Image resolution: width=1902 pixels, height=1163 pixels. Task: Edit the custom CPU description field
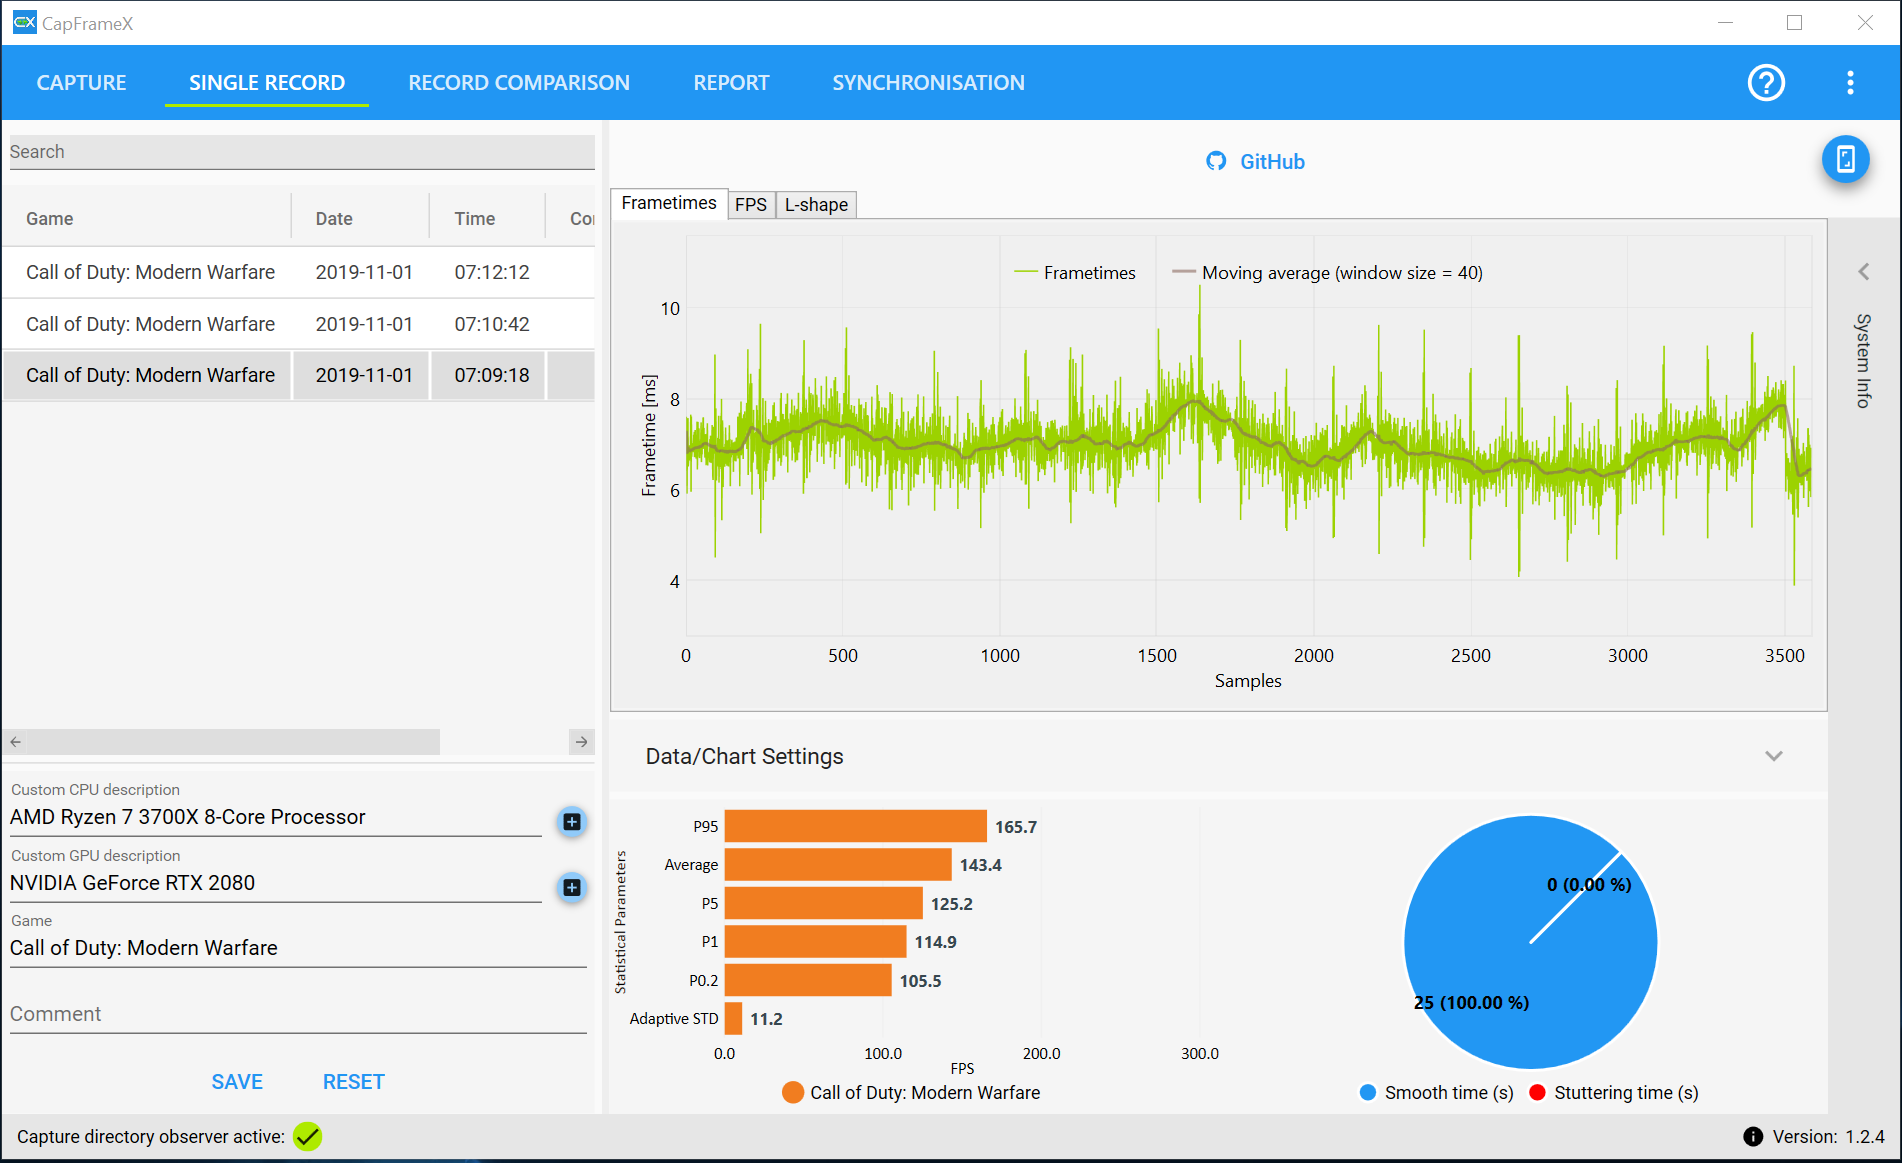coord(276,817)
